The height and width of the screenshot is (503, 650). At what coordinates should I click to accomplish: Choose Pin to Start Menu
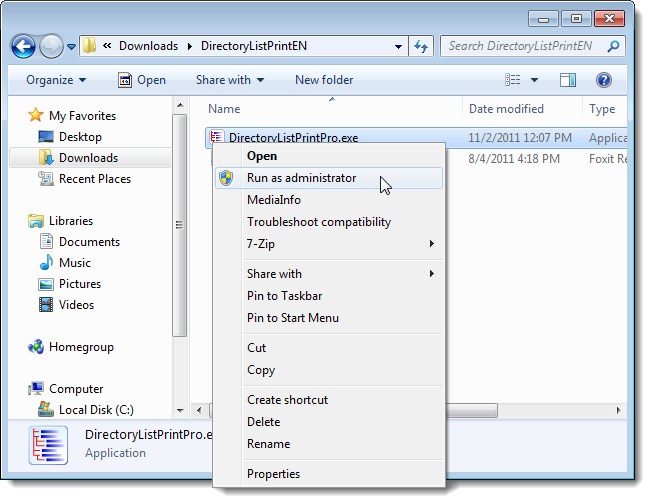point(329,318)
